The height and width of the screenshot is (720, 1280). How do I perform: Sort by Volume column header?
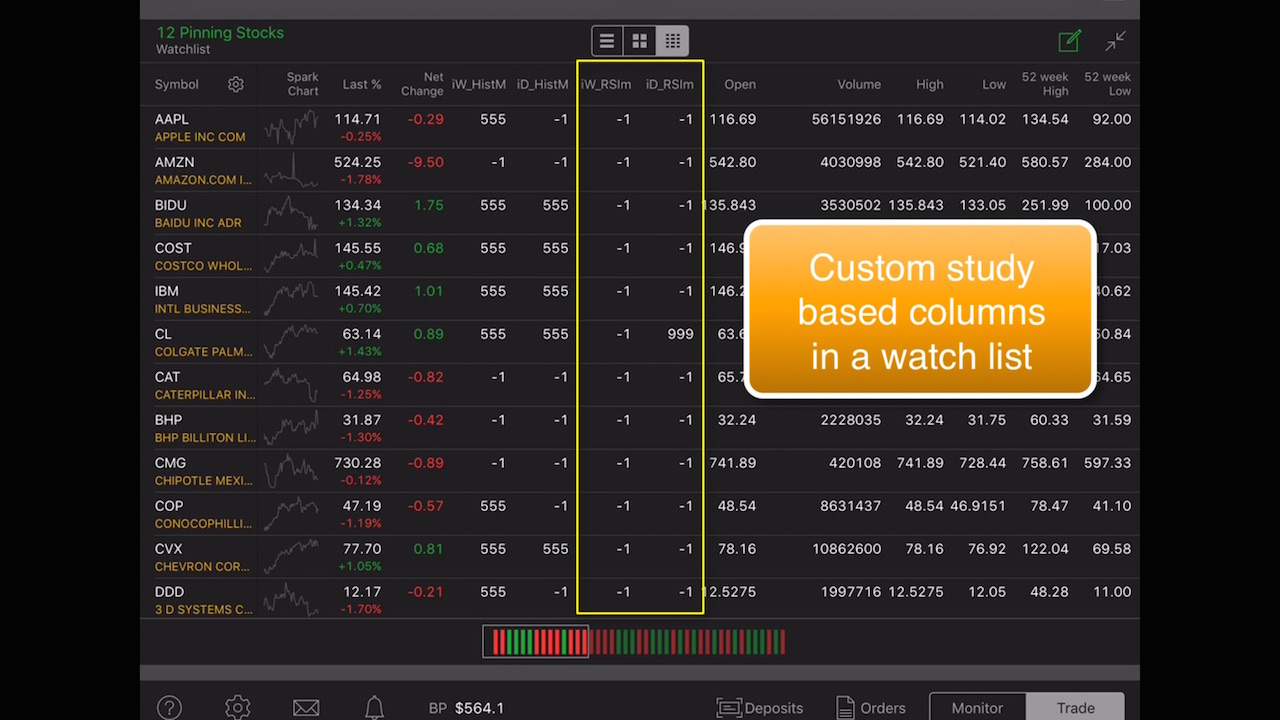[859, 85]
